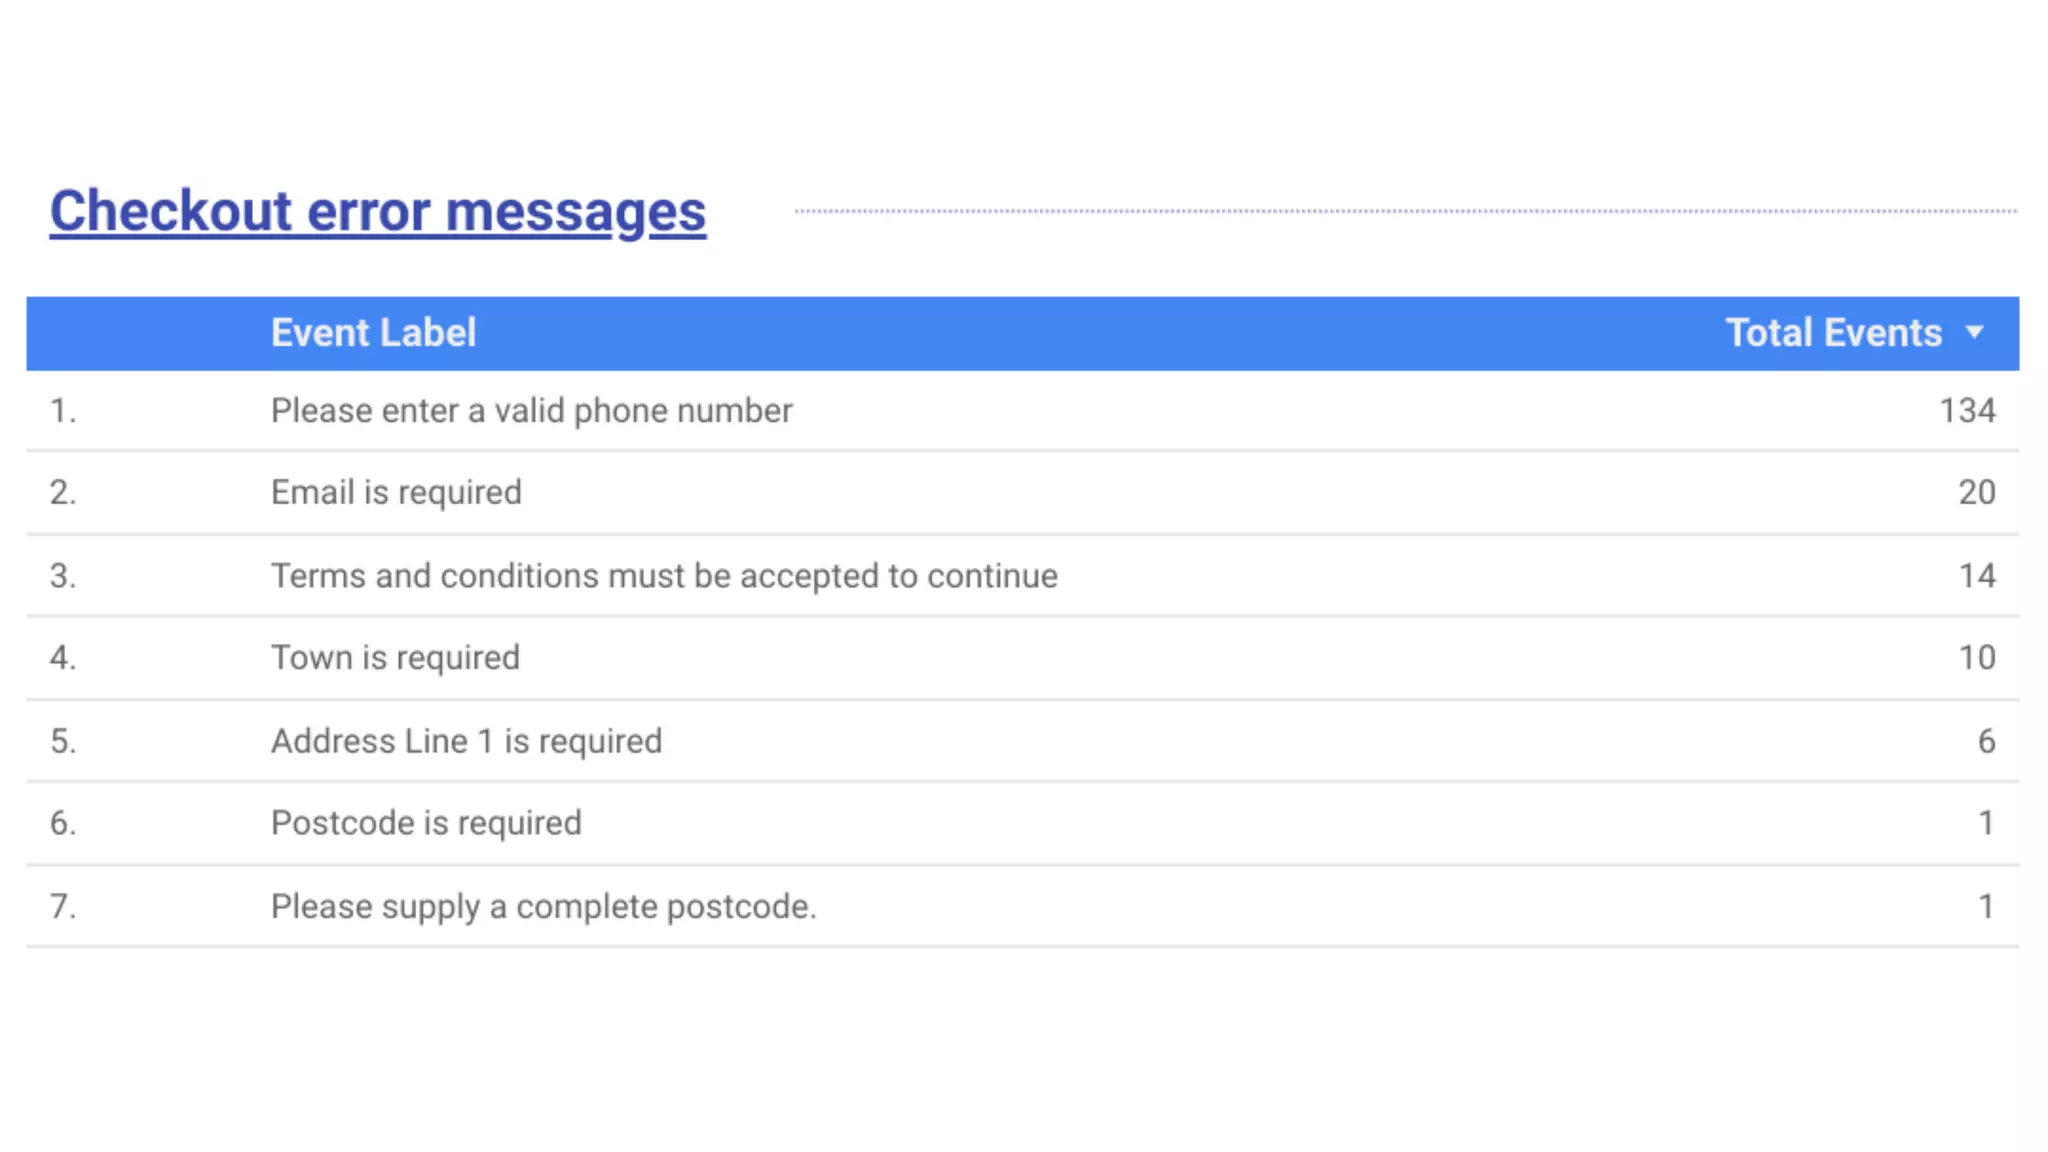Select the 'Please enter a valid phone number' row

531,411
